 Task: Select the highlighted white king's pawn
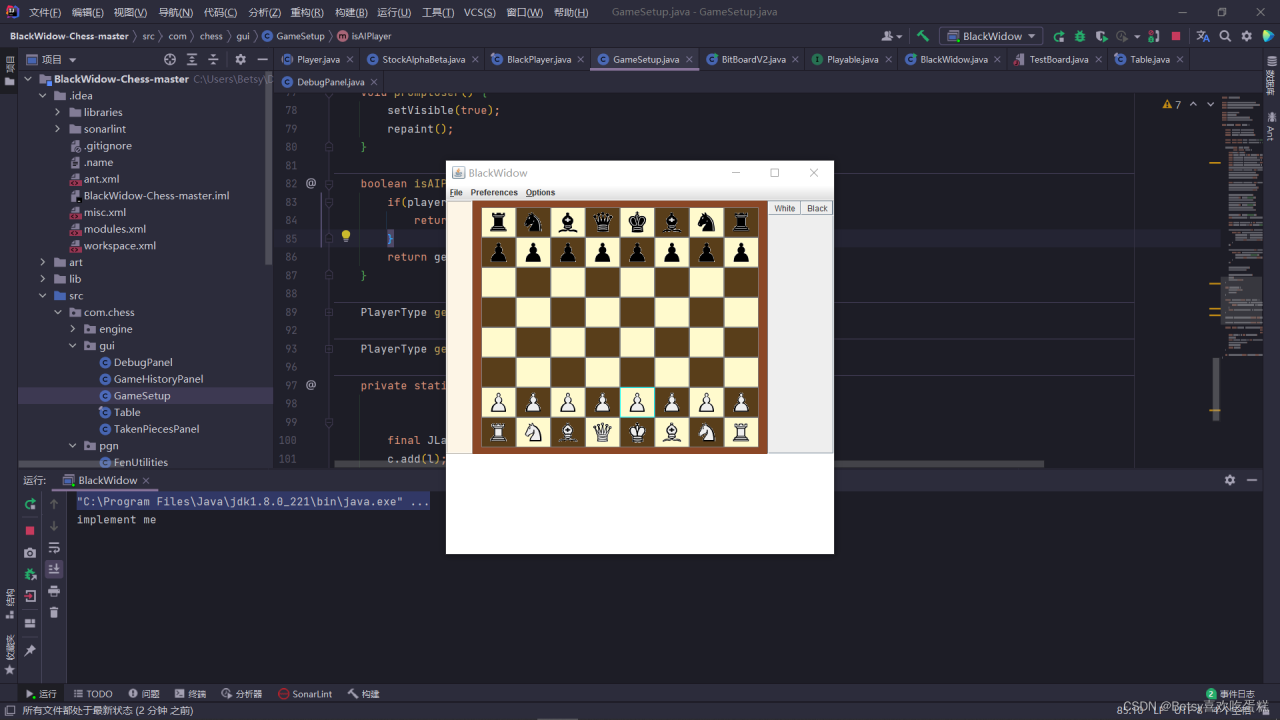click(x=637, y=403)
